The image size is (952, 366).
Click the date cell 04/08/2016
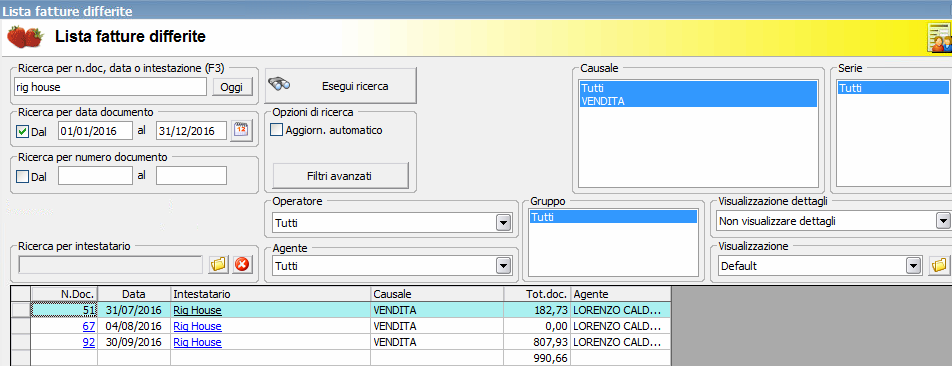tap(134, 326)
